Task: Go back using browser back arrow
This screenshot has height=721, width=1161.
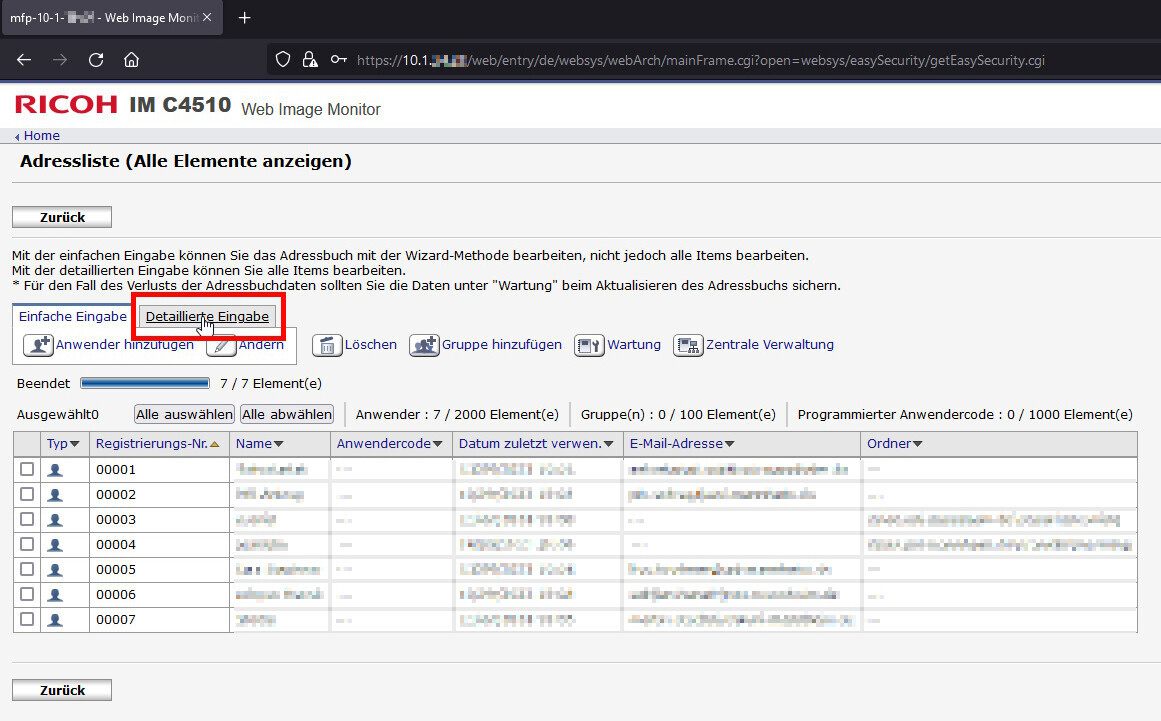Action: click(24, 60)
